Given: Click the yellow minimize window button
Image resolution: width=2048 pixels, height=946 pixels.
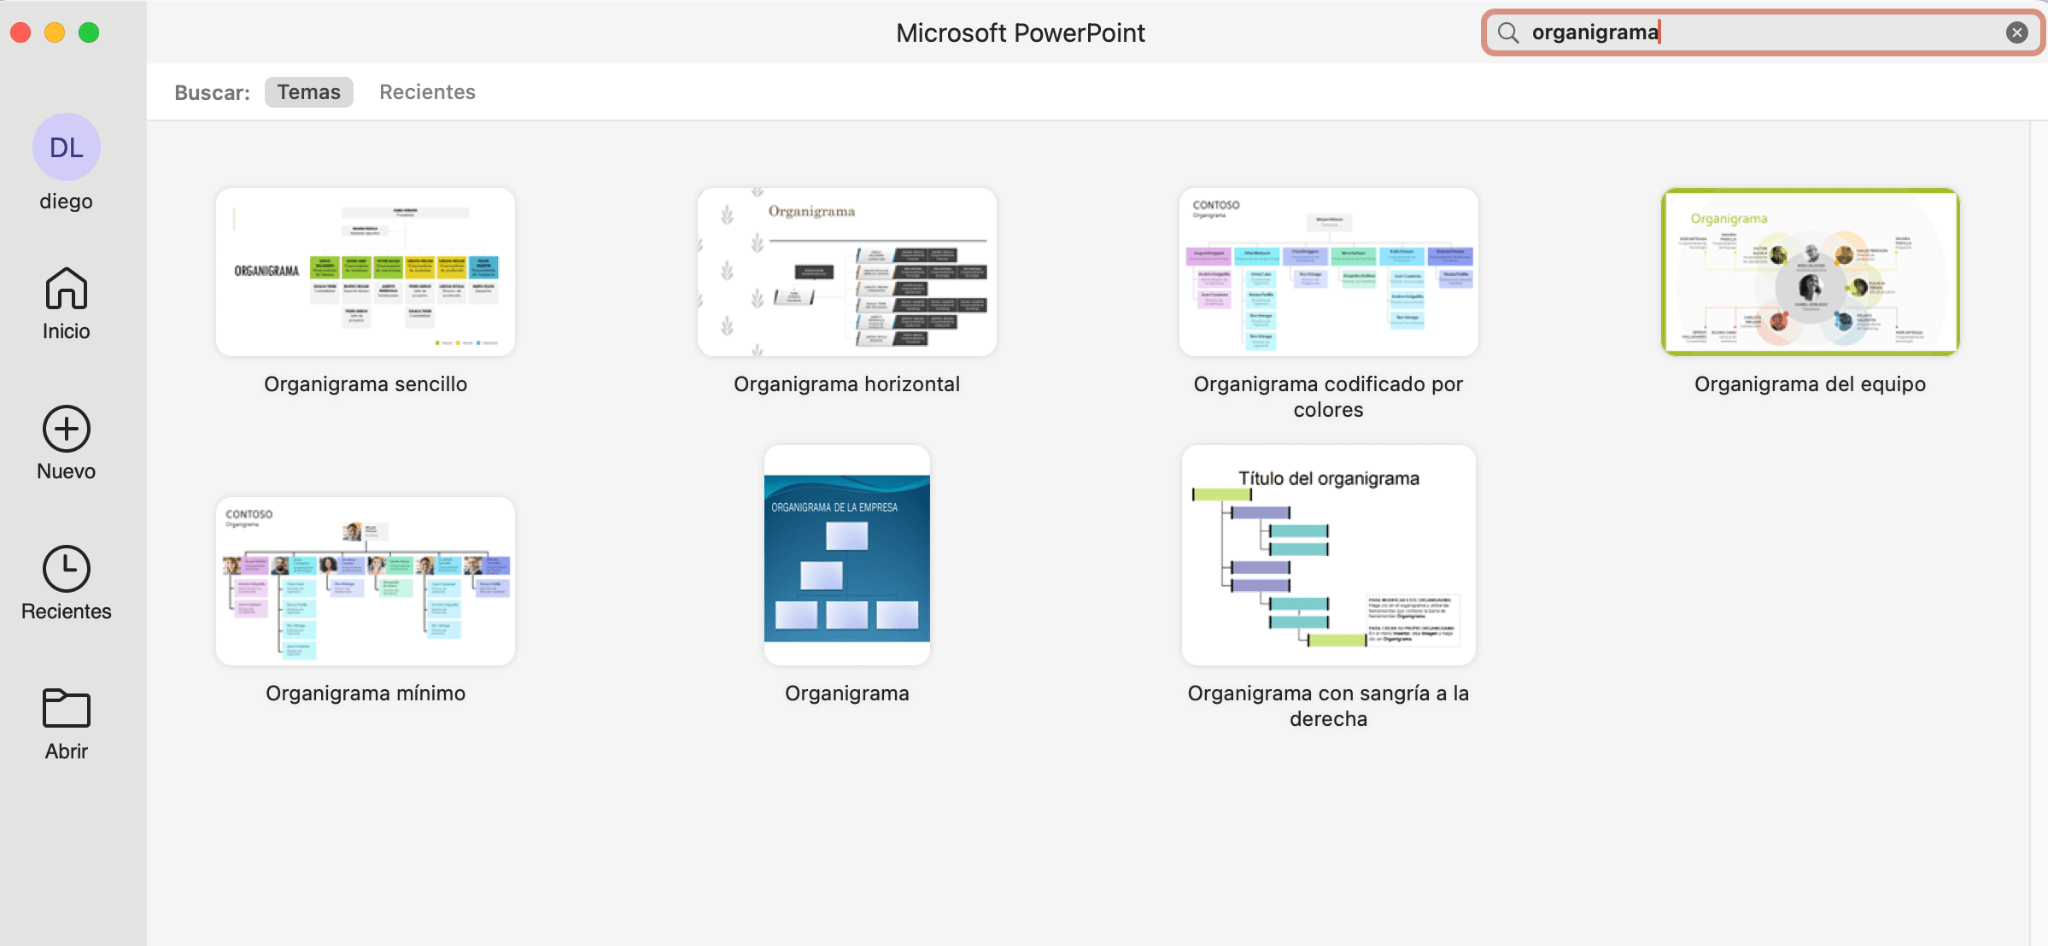Looking at the screenshot, I should (55, 32).
